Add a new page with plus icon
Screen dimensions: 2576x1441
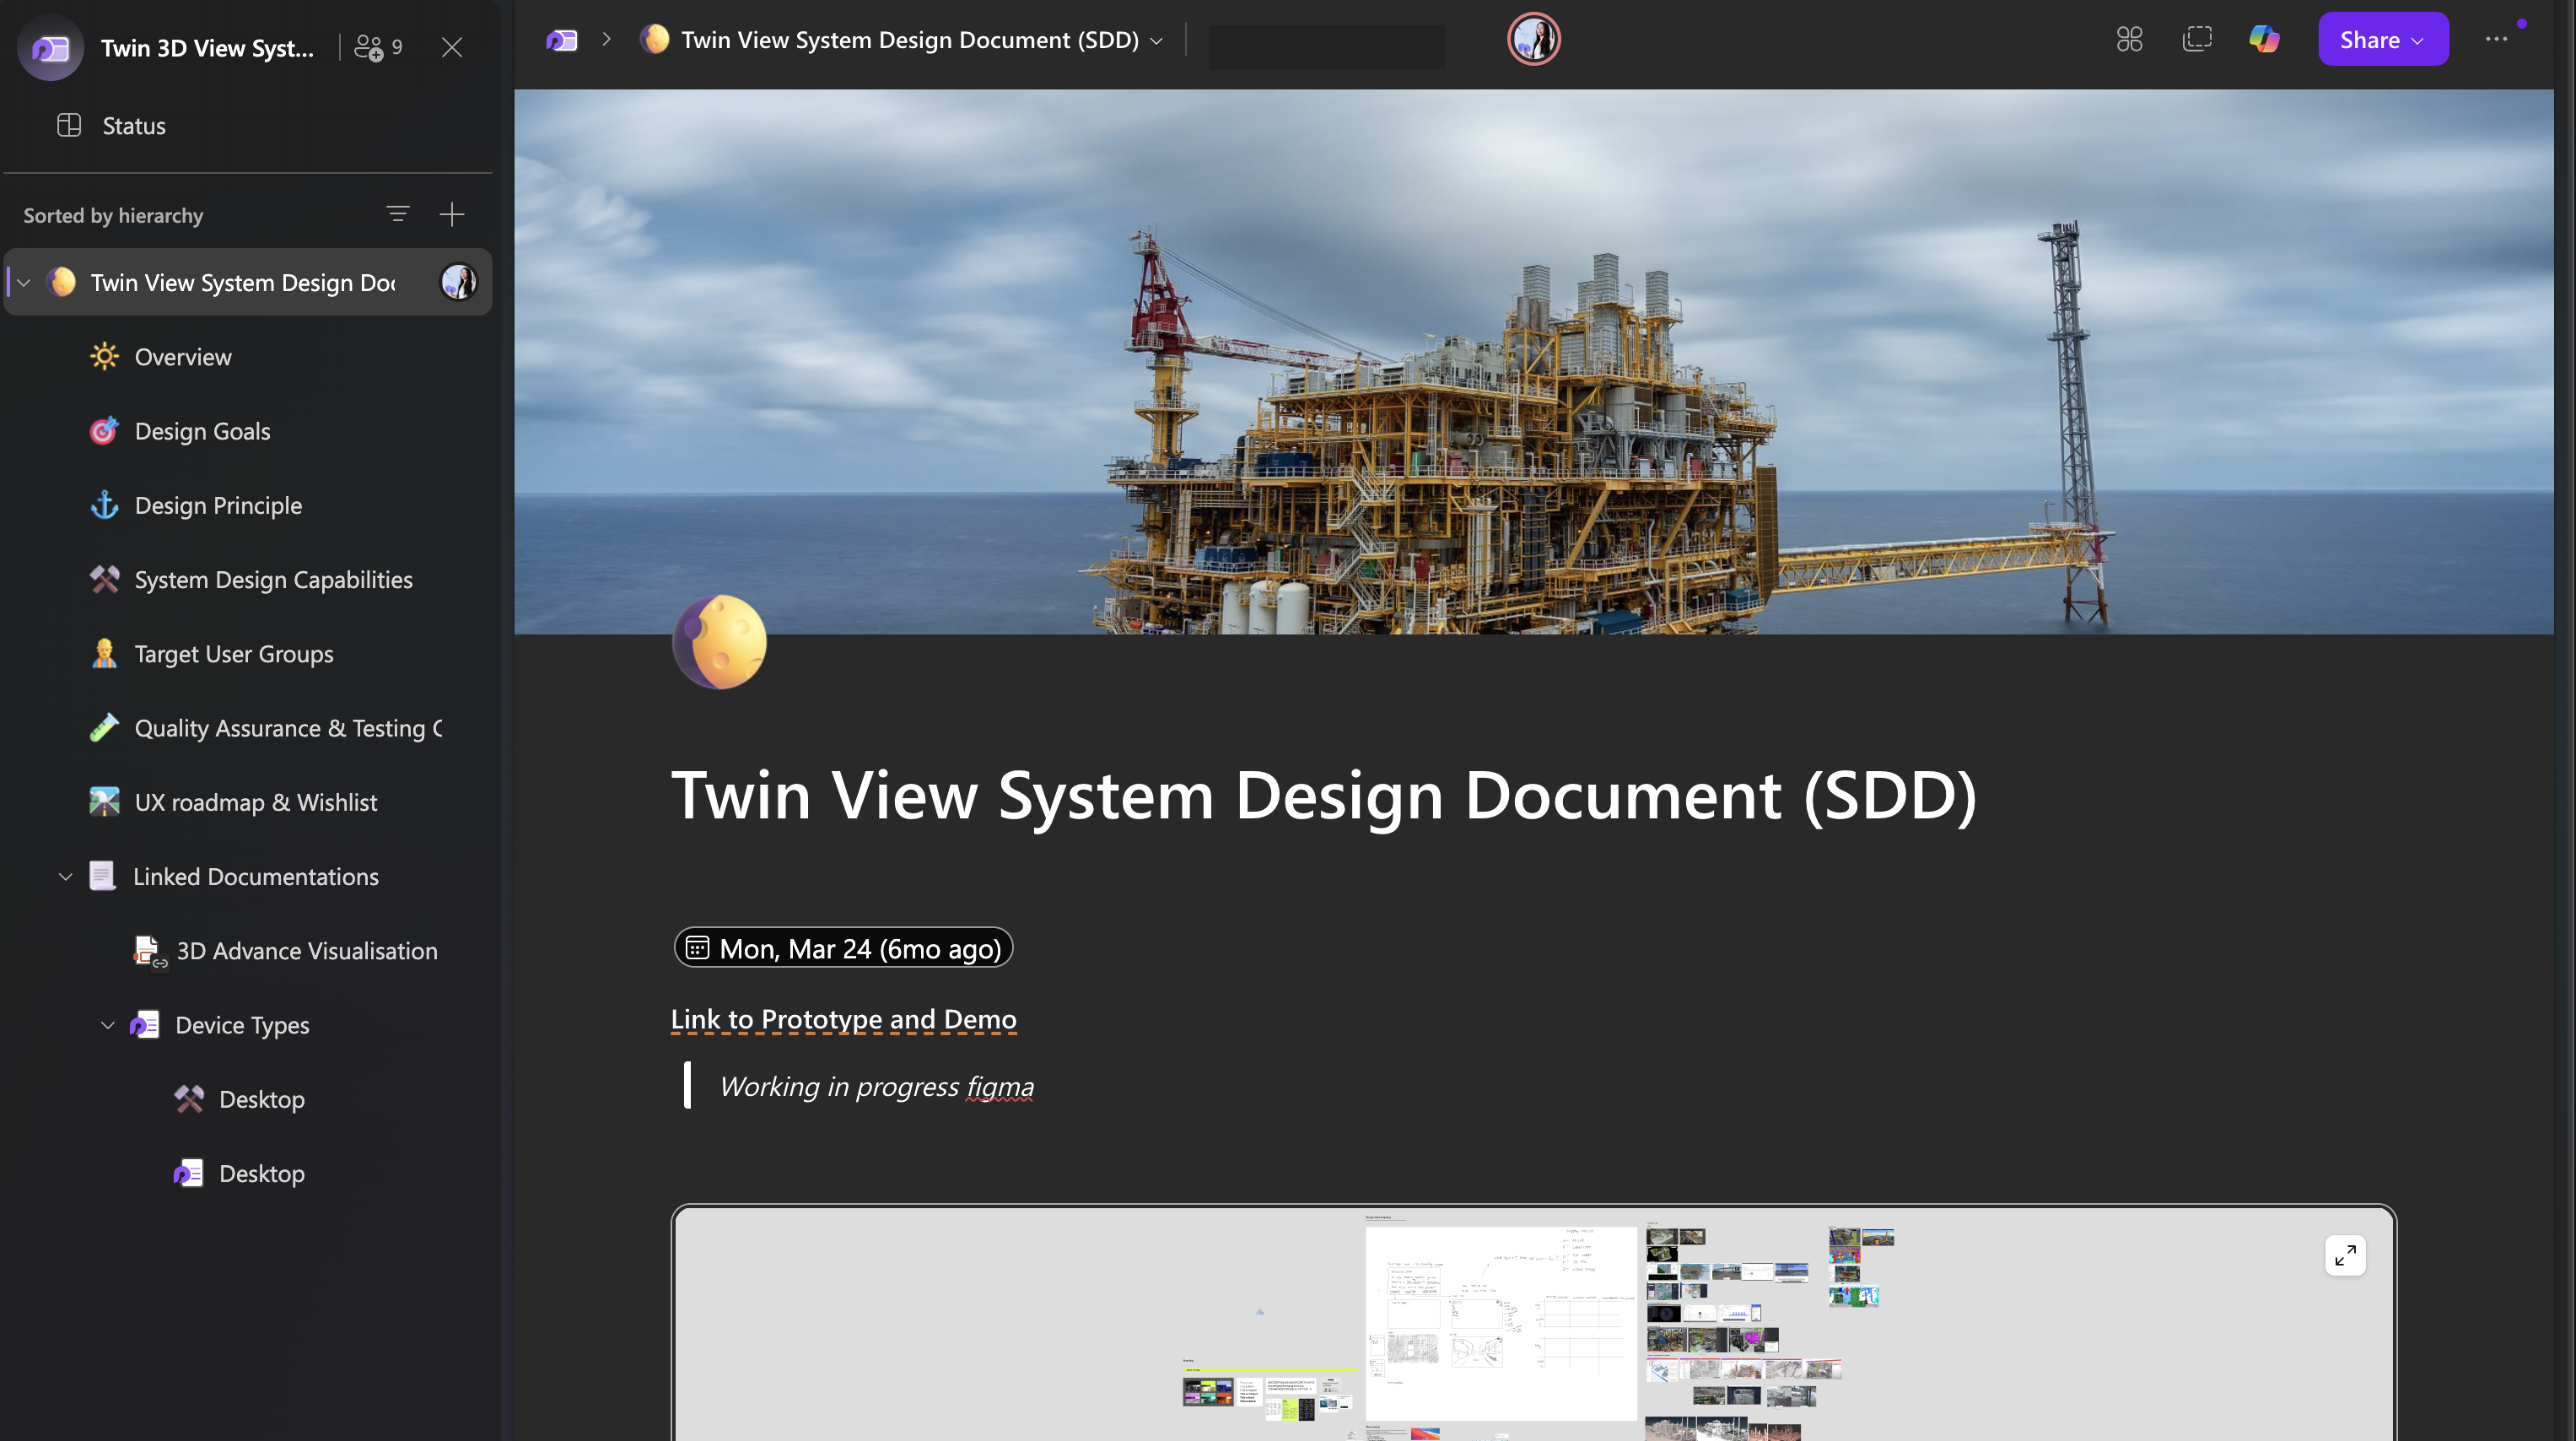pyautogui.click(x=452, y=214)
